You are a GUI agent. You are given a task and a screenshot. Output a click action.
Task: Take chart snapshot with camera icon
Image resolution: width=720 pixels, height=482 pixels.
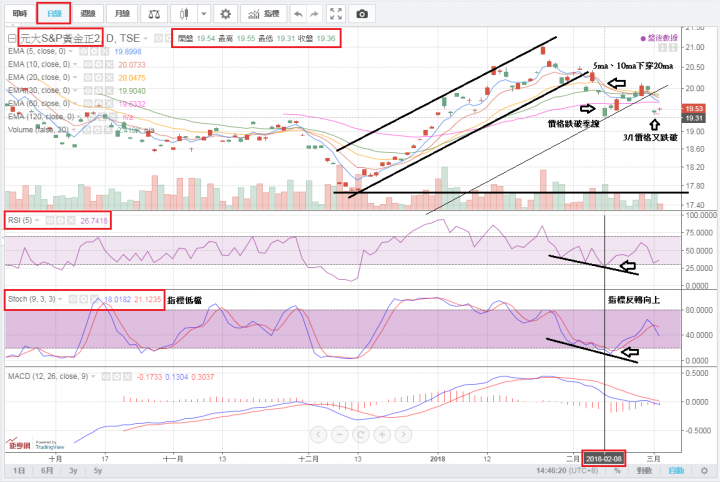tap(362, 14)
